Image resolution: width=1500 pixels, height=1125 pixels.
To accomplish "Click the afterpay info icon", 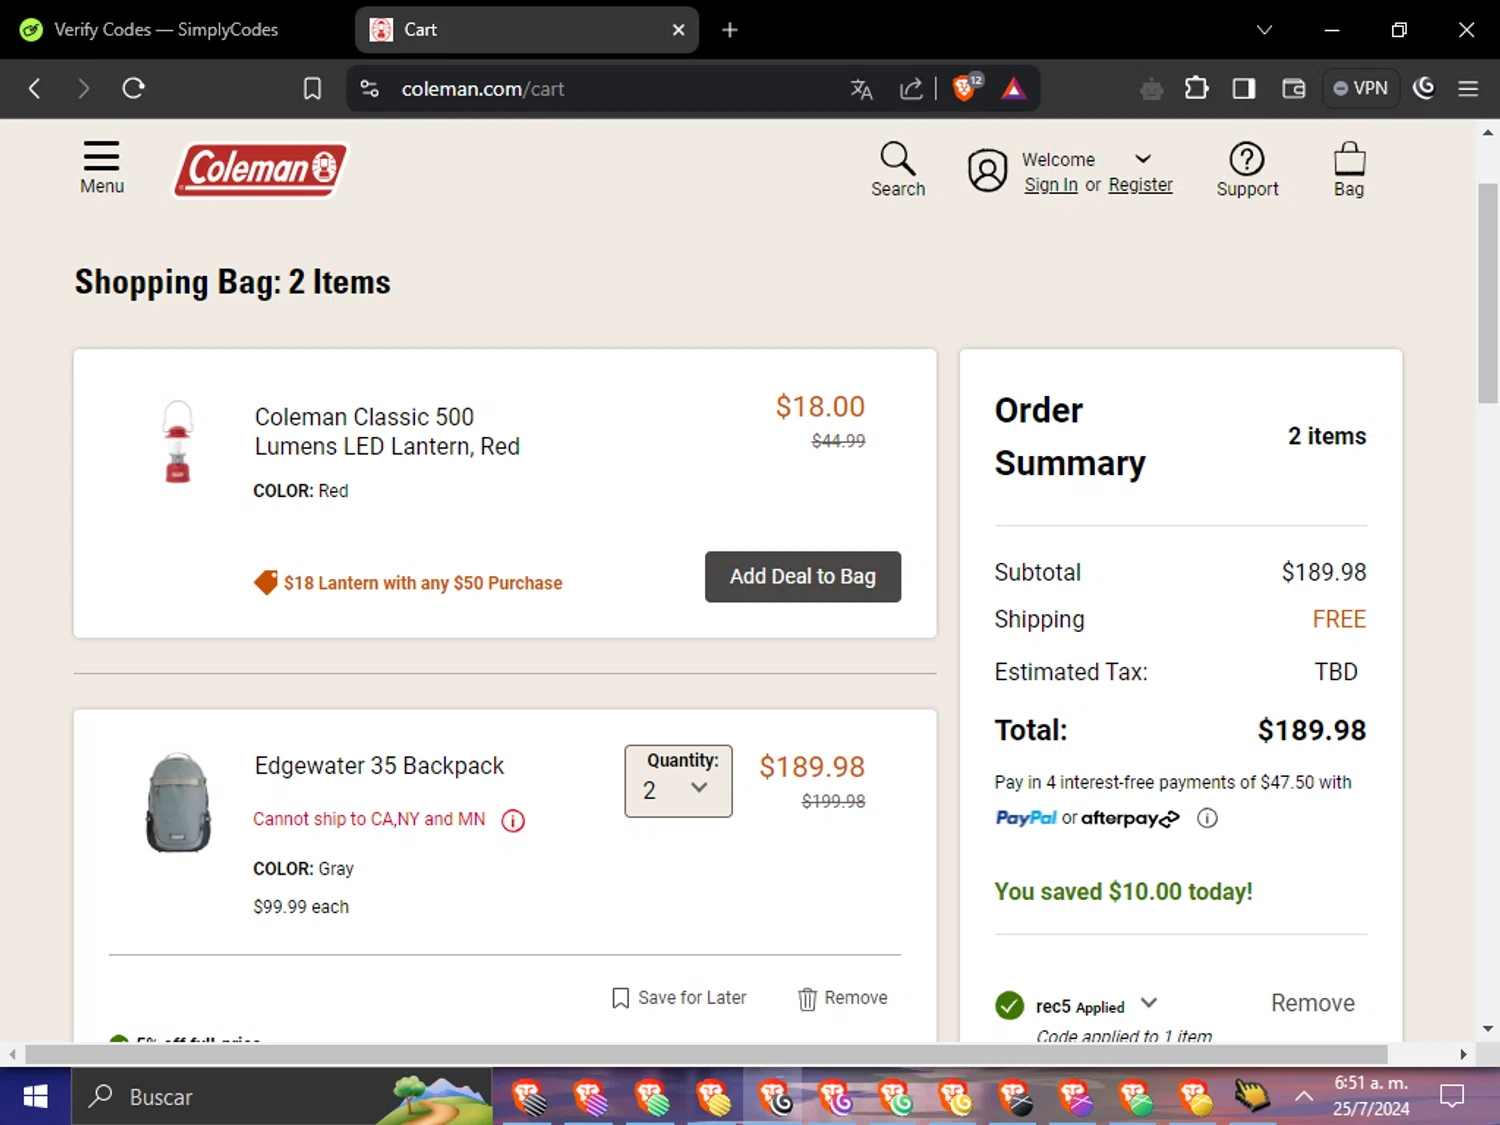I will coord(1207,818).
